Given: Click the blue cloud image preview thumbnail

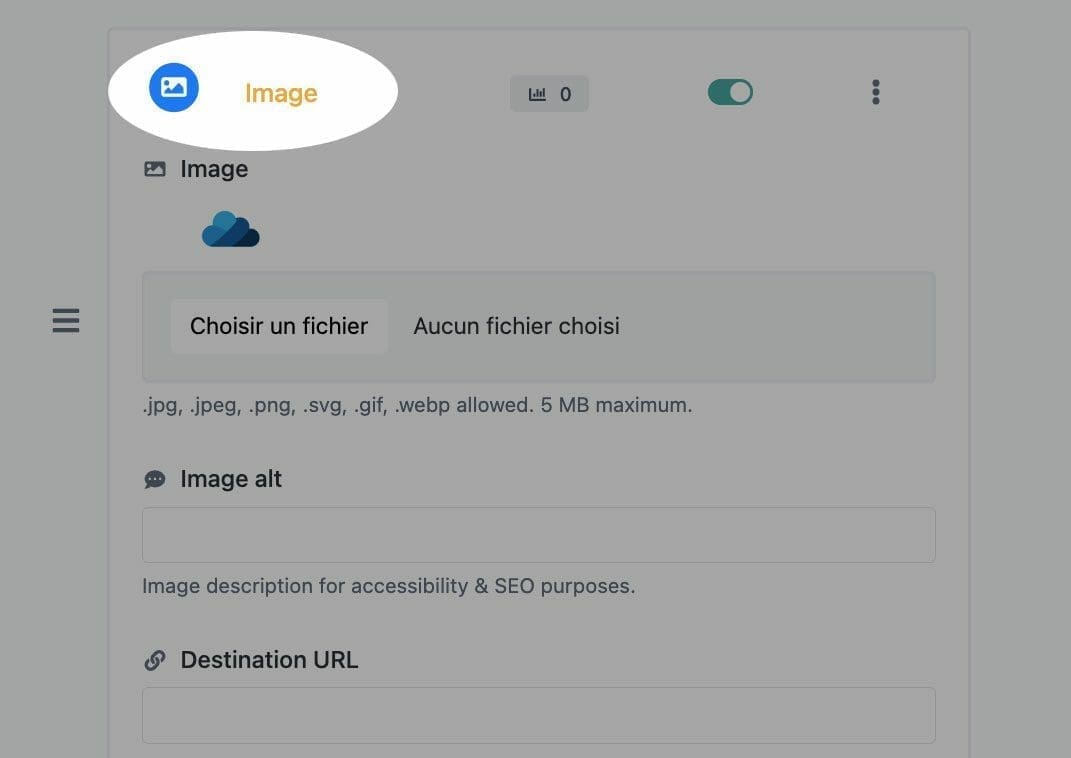Looking at the screenshot, I should 231,229.
